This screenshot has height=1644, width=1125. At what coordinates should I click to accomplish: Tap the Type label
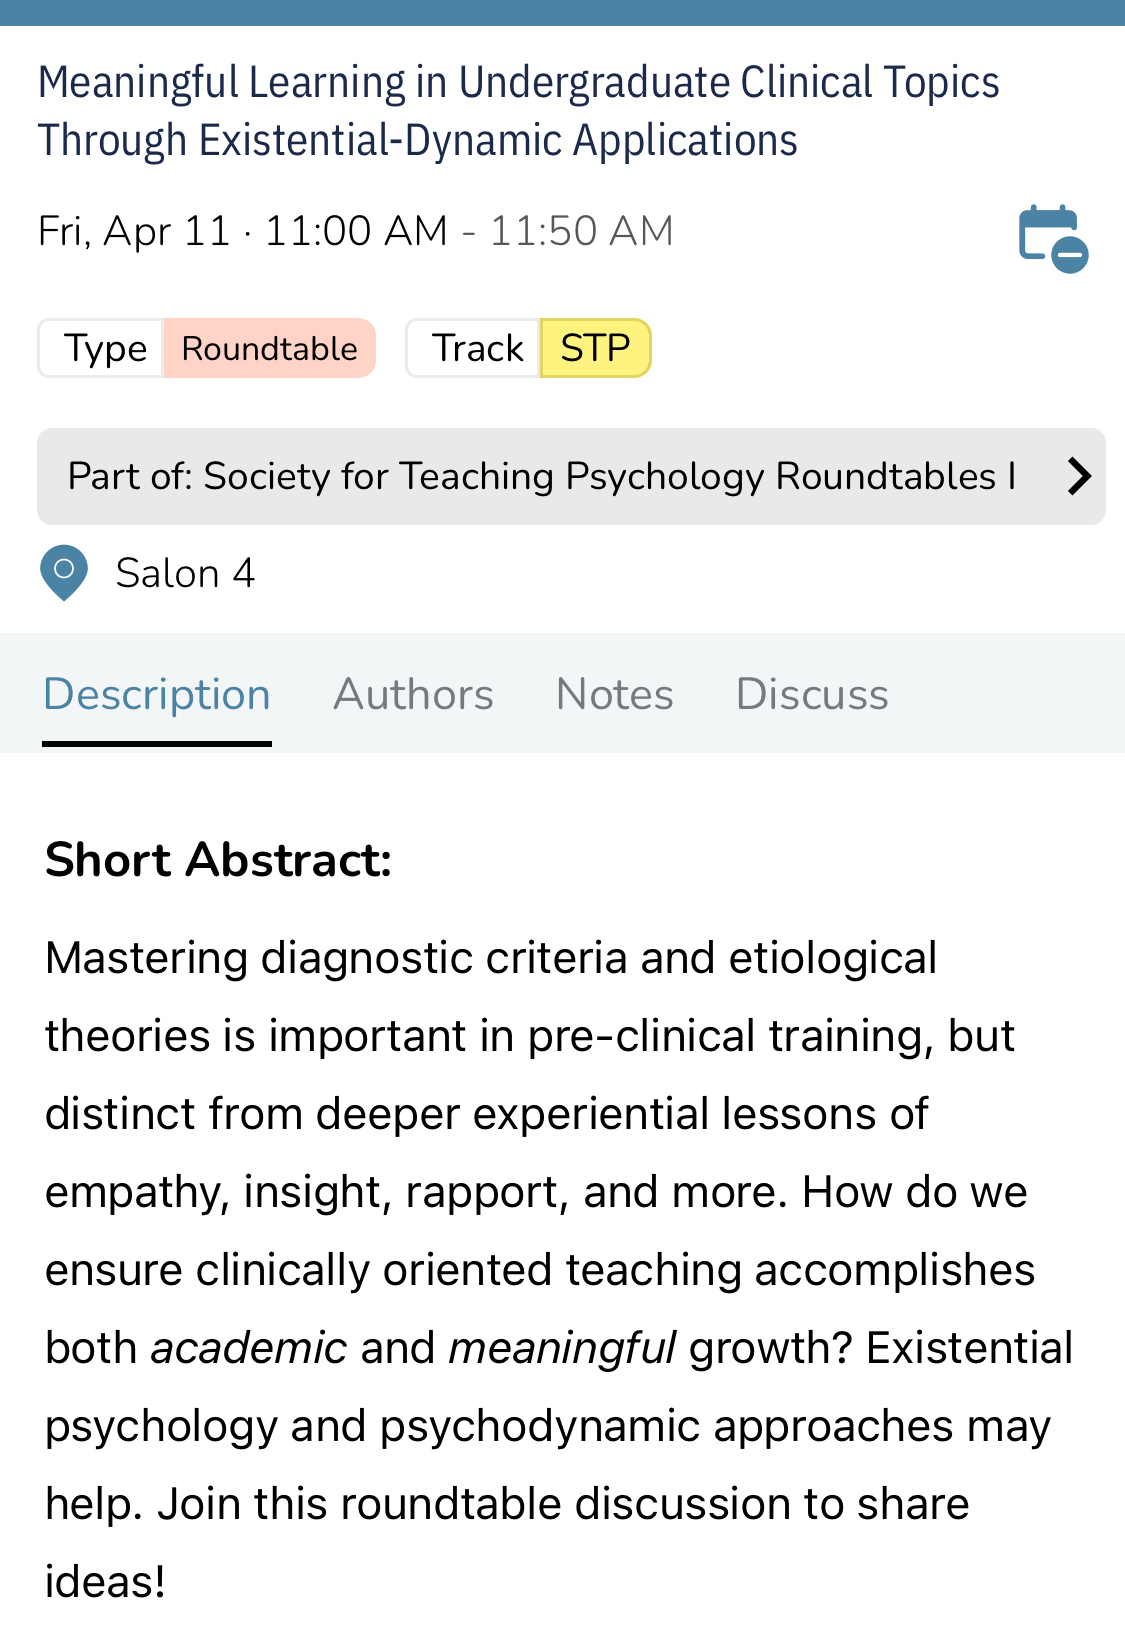[x=104, y=348]
